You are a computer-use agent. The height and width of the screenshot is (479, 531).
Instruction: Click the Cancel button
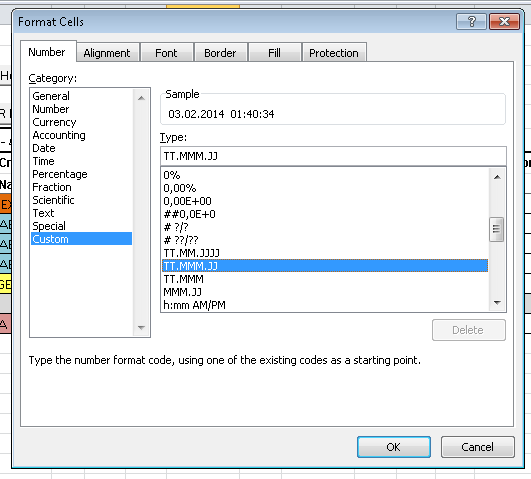(477, 447)
